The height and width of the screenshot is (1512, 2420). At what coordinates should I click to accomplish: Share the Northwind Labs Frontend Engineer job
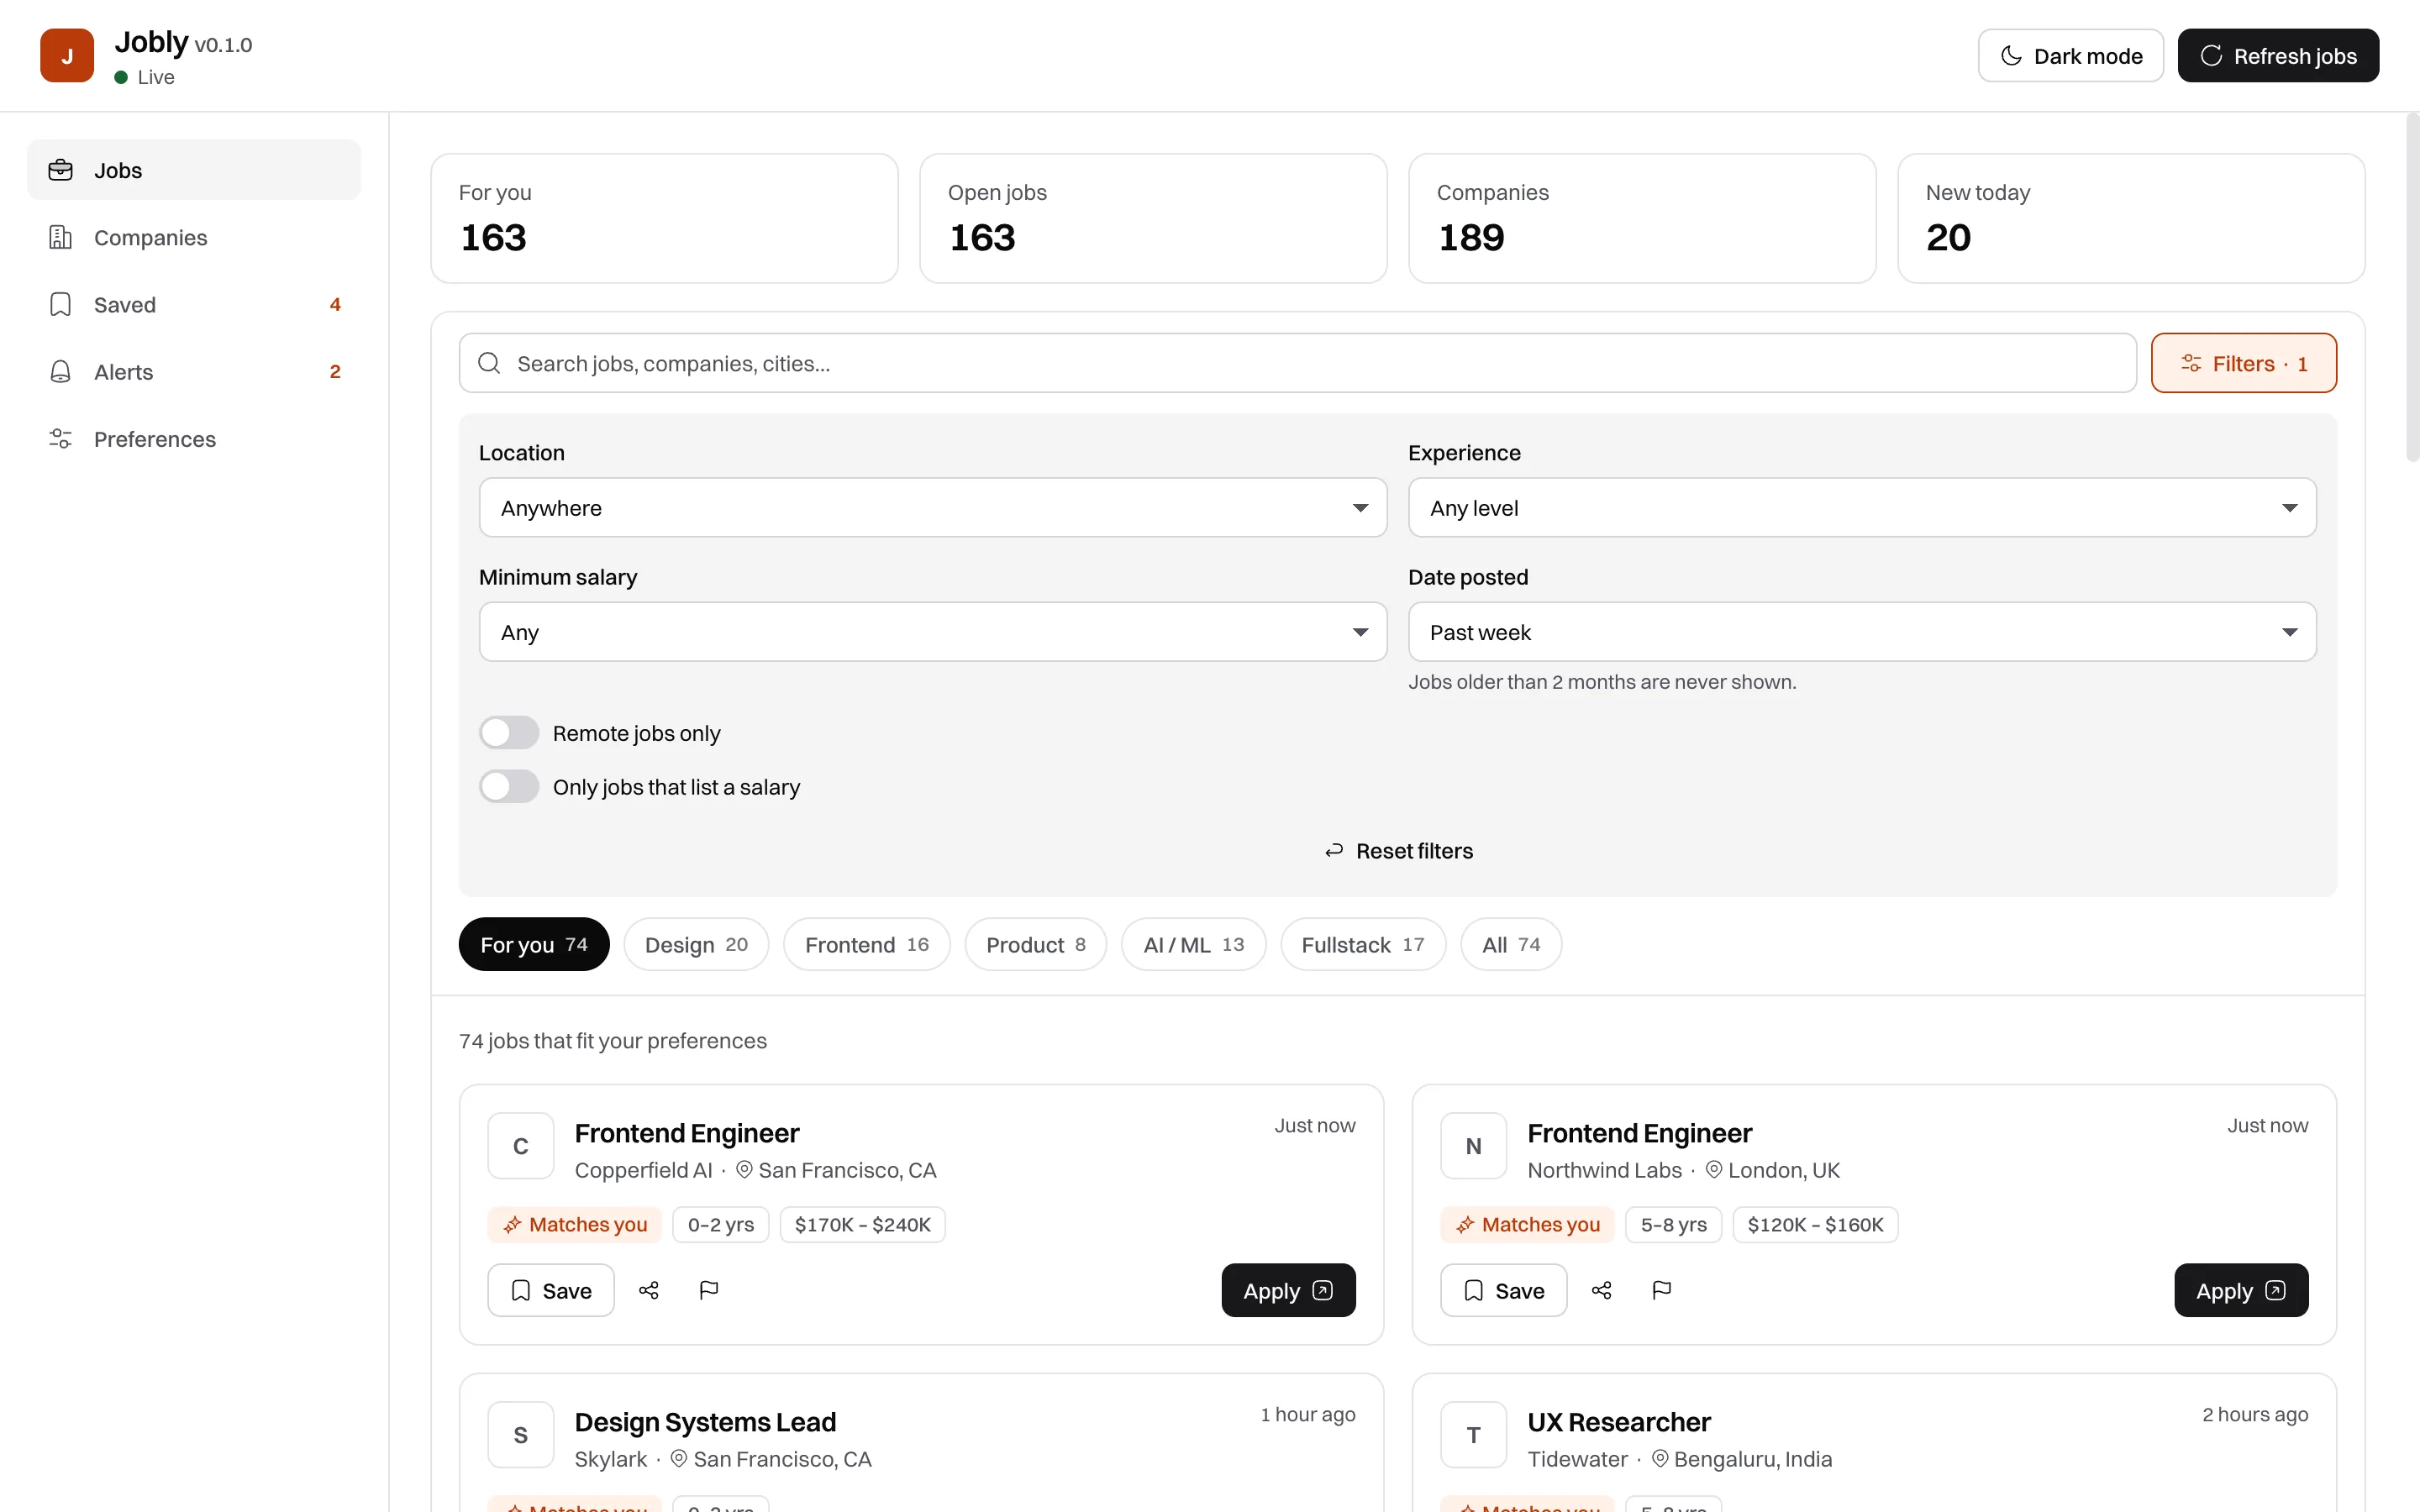(1601, 1290)
